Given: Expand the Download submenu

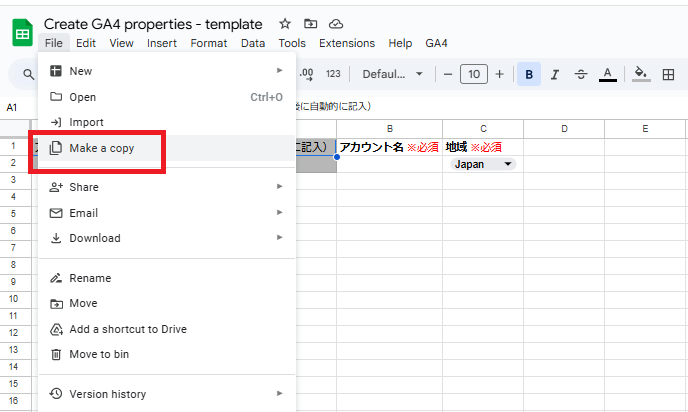Looking at the screenshot, I should point(167,238).
